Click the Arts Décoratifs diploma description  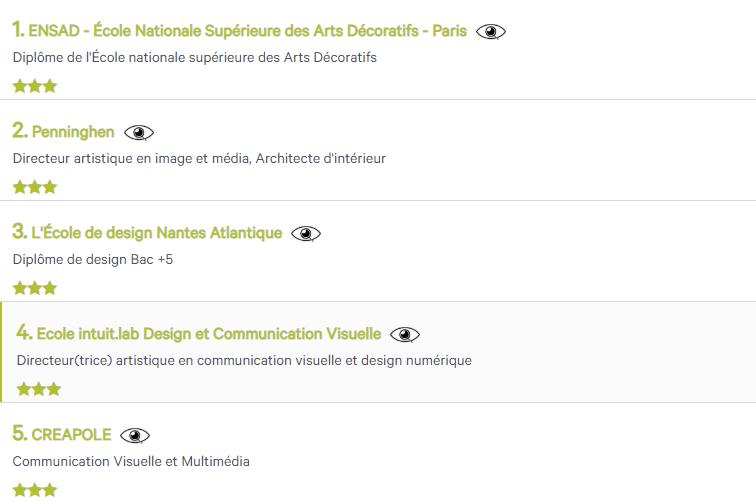pos(195,58)
